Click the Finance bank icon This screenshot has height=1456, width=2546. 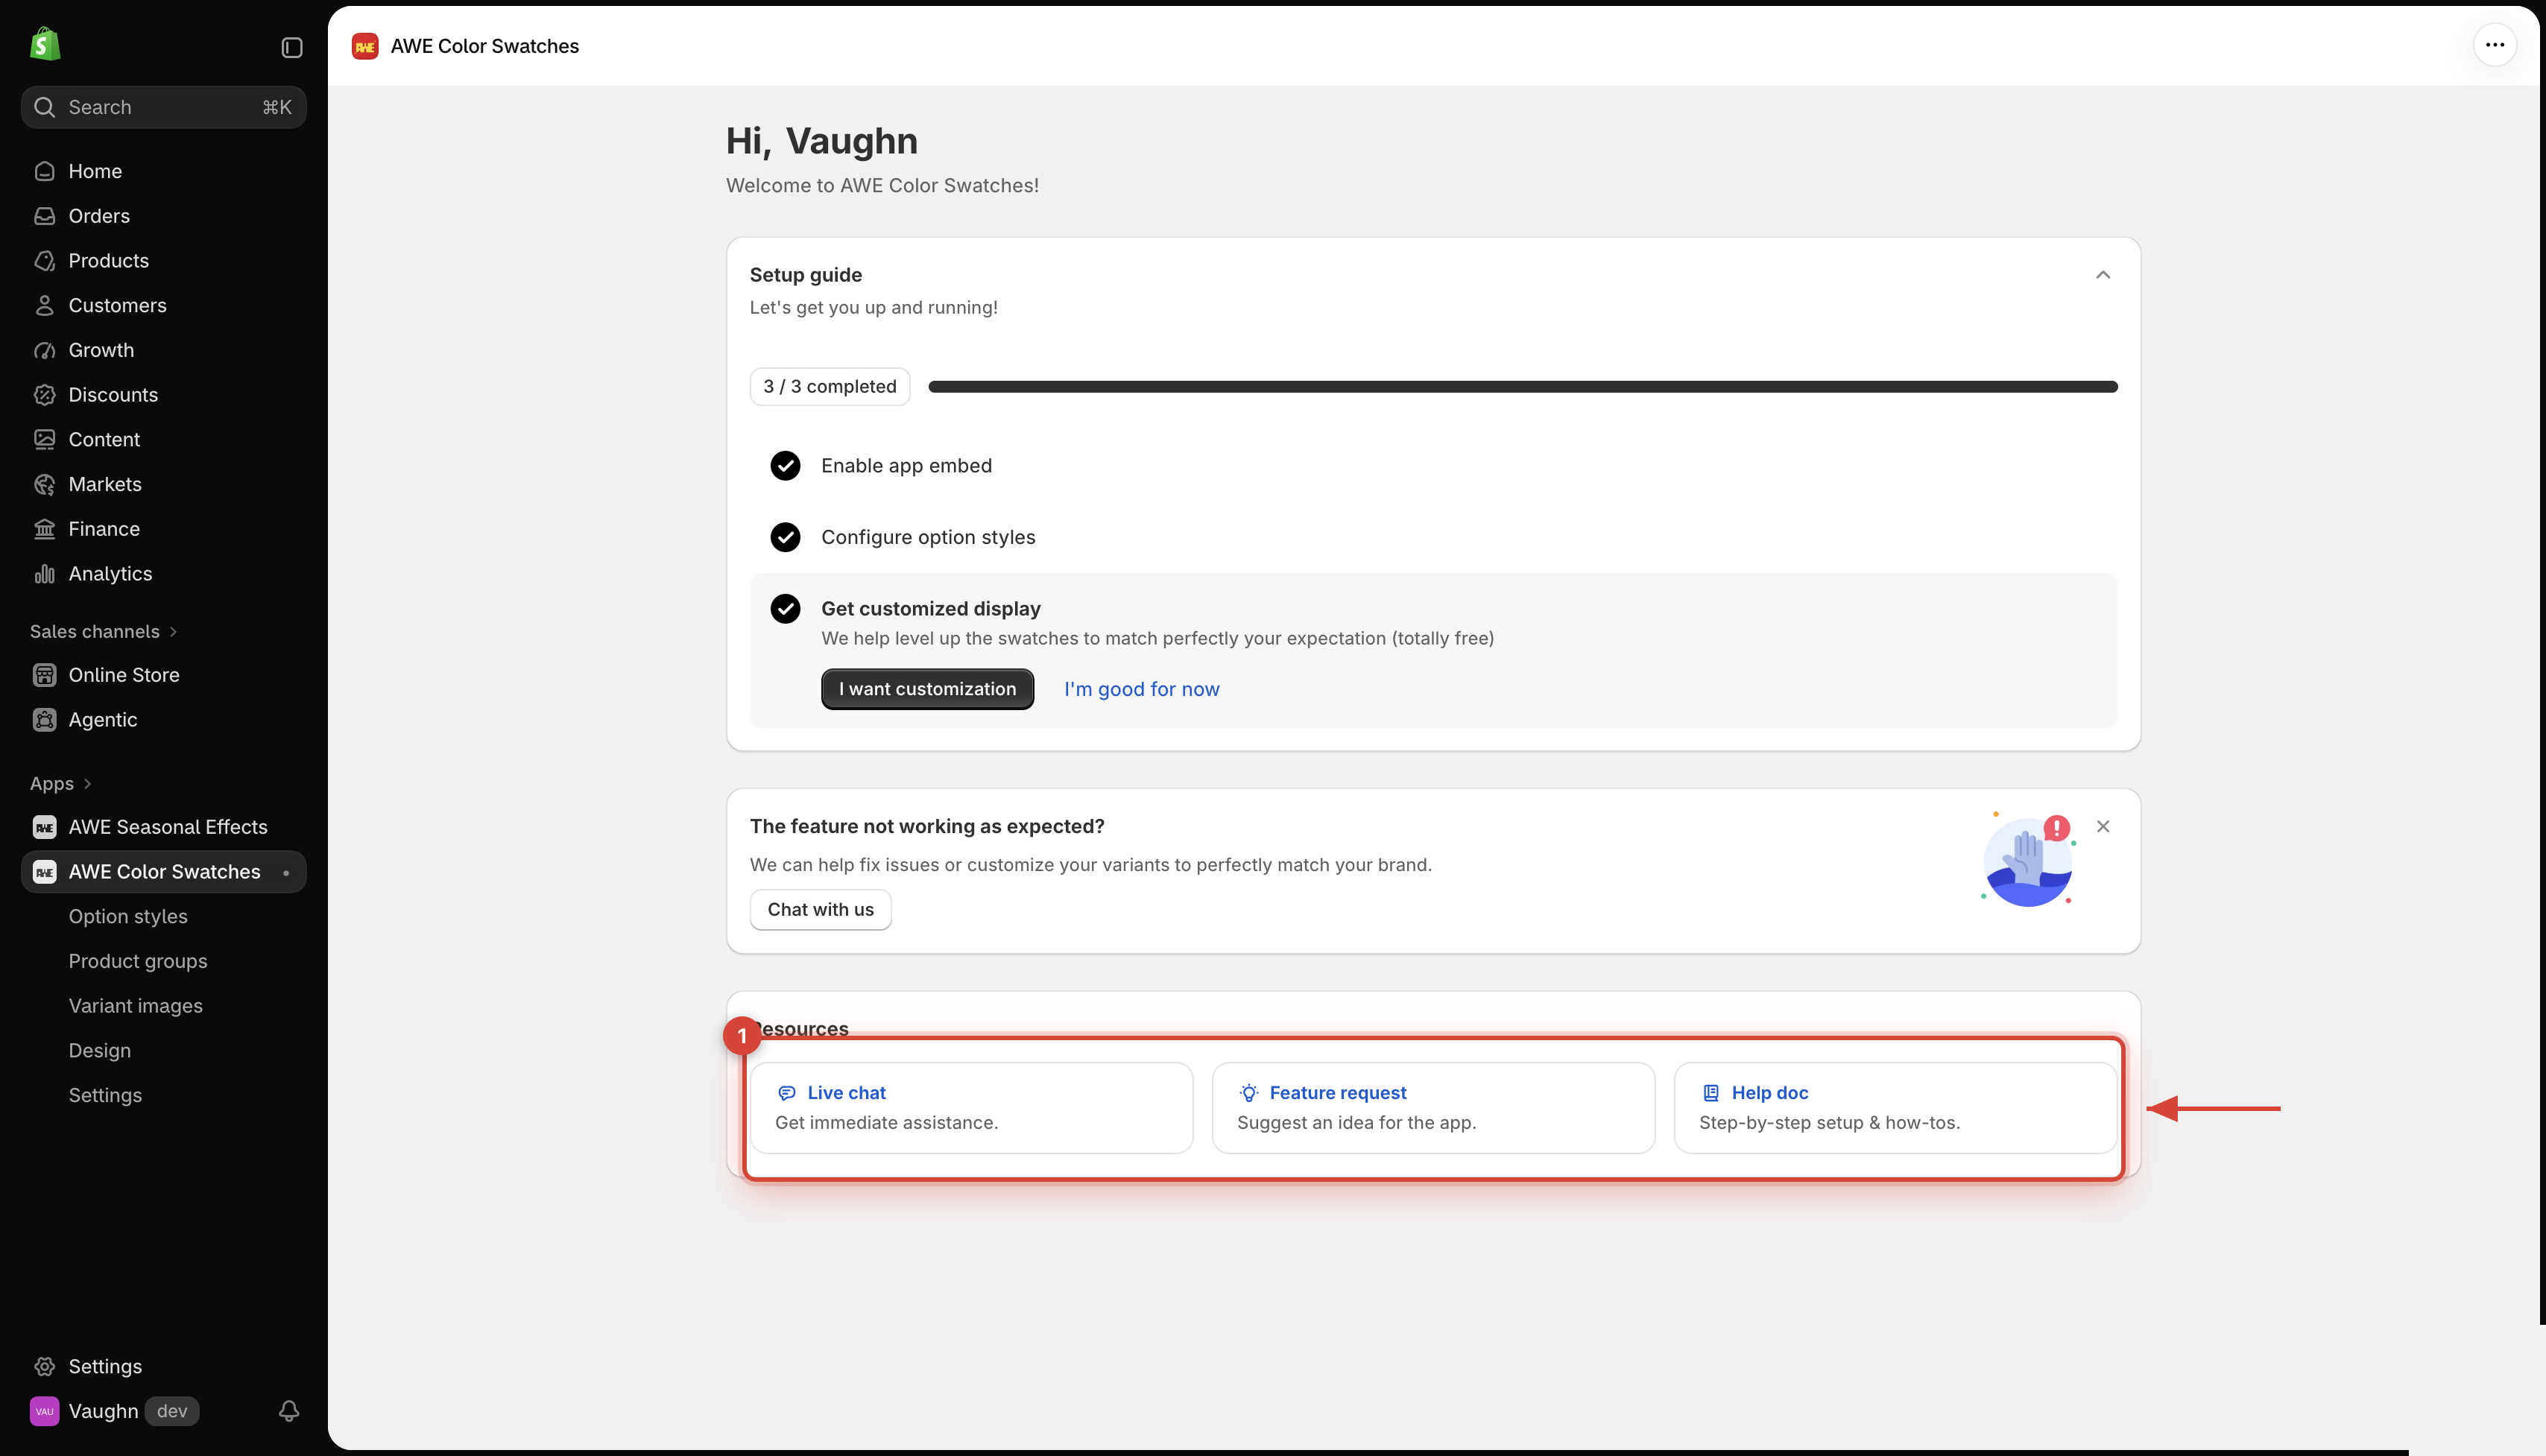click(x=44, y=529)
